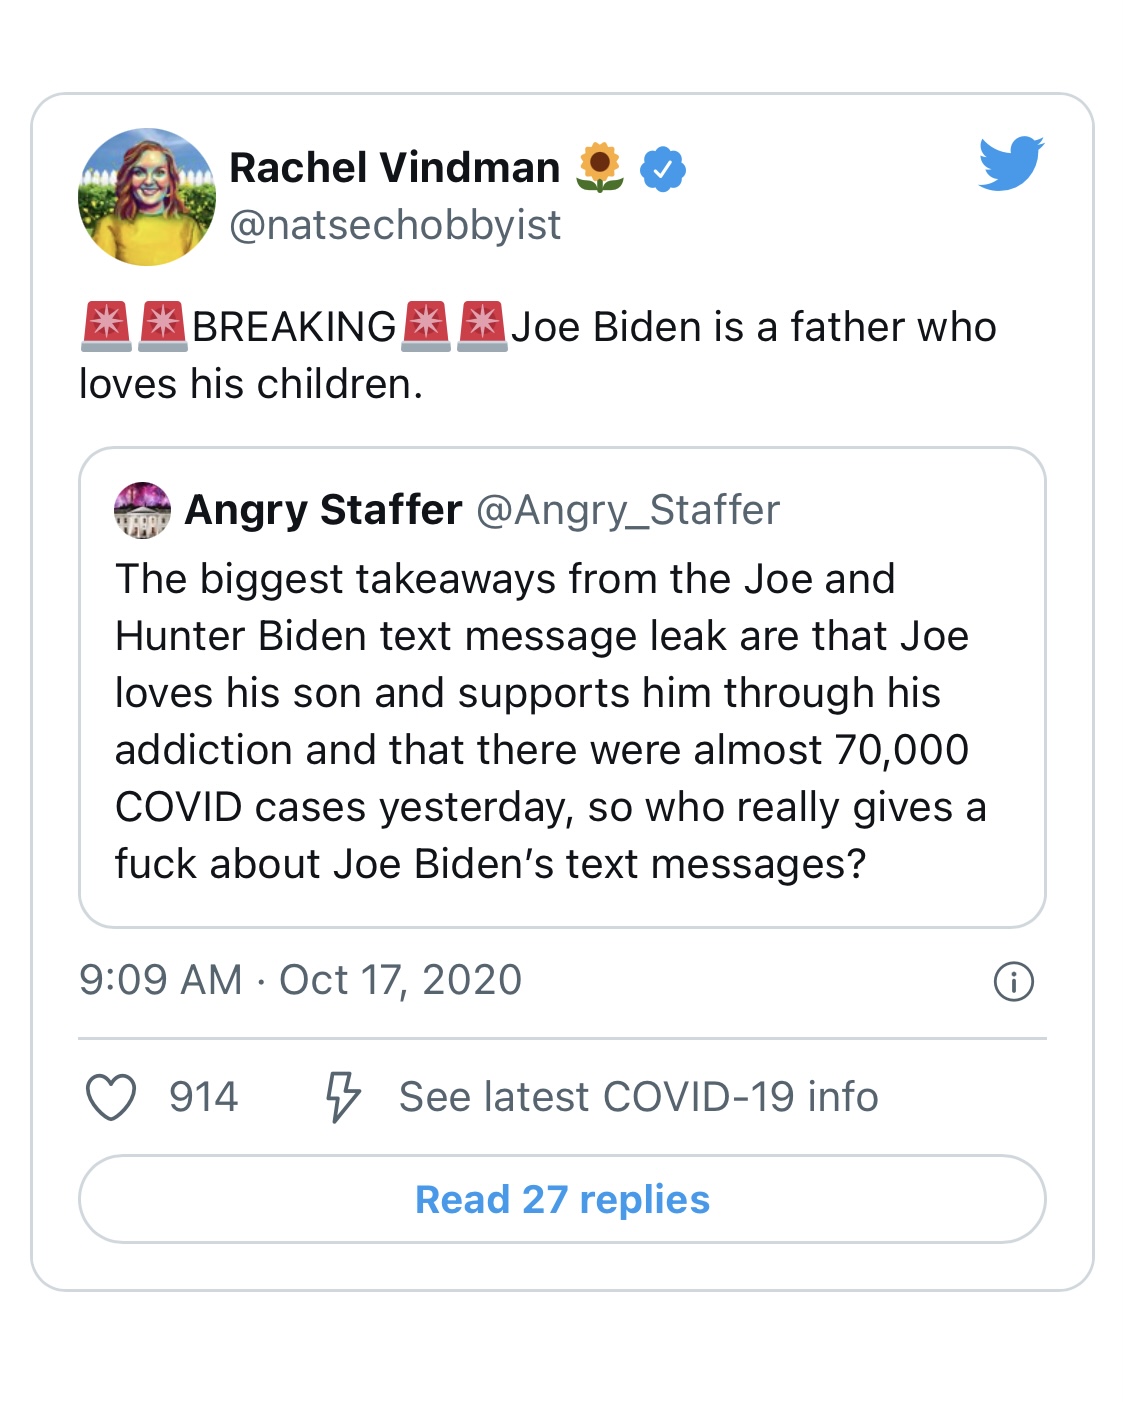1125x1402 pixels.
Task: Click the Angry Staffer display name
Action: (x=323, y=510)
